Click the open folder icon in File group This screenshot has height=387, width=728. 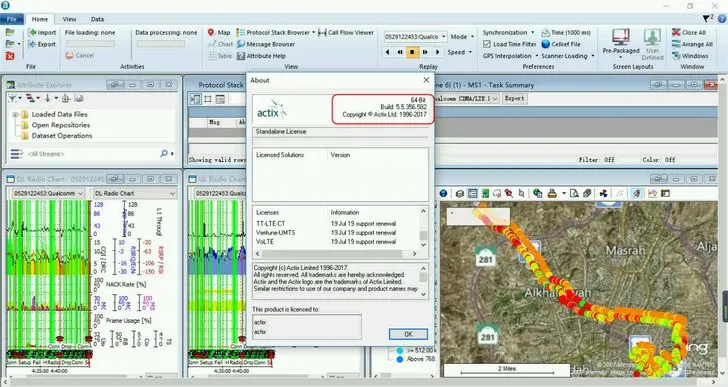(x=10, y=32)
